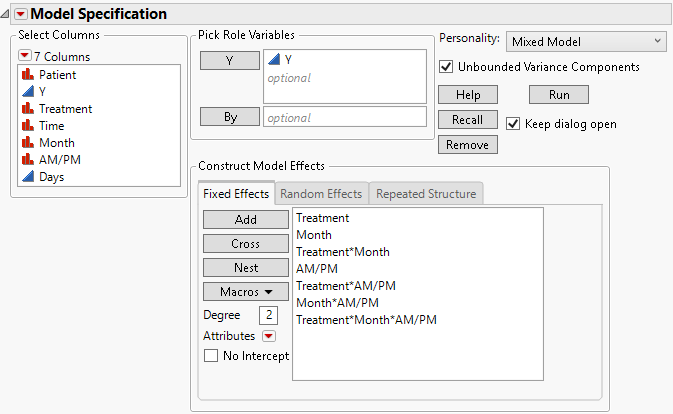Toggle Unbounded Variance Components checkbox
673x414 pixels.
pos(446,67)
